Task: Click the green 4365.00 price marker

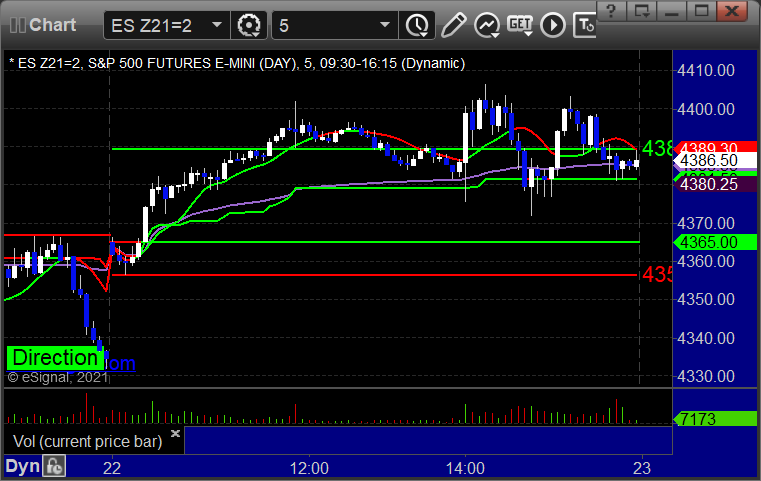Action: tap(715, 242)
